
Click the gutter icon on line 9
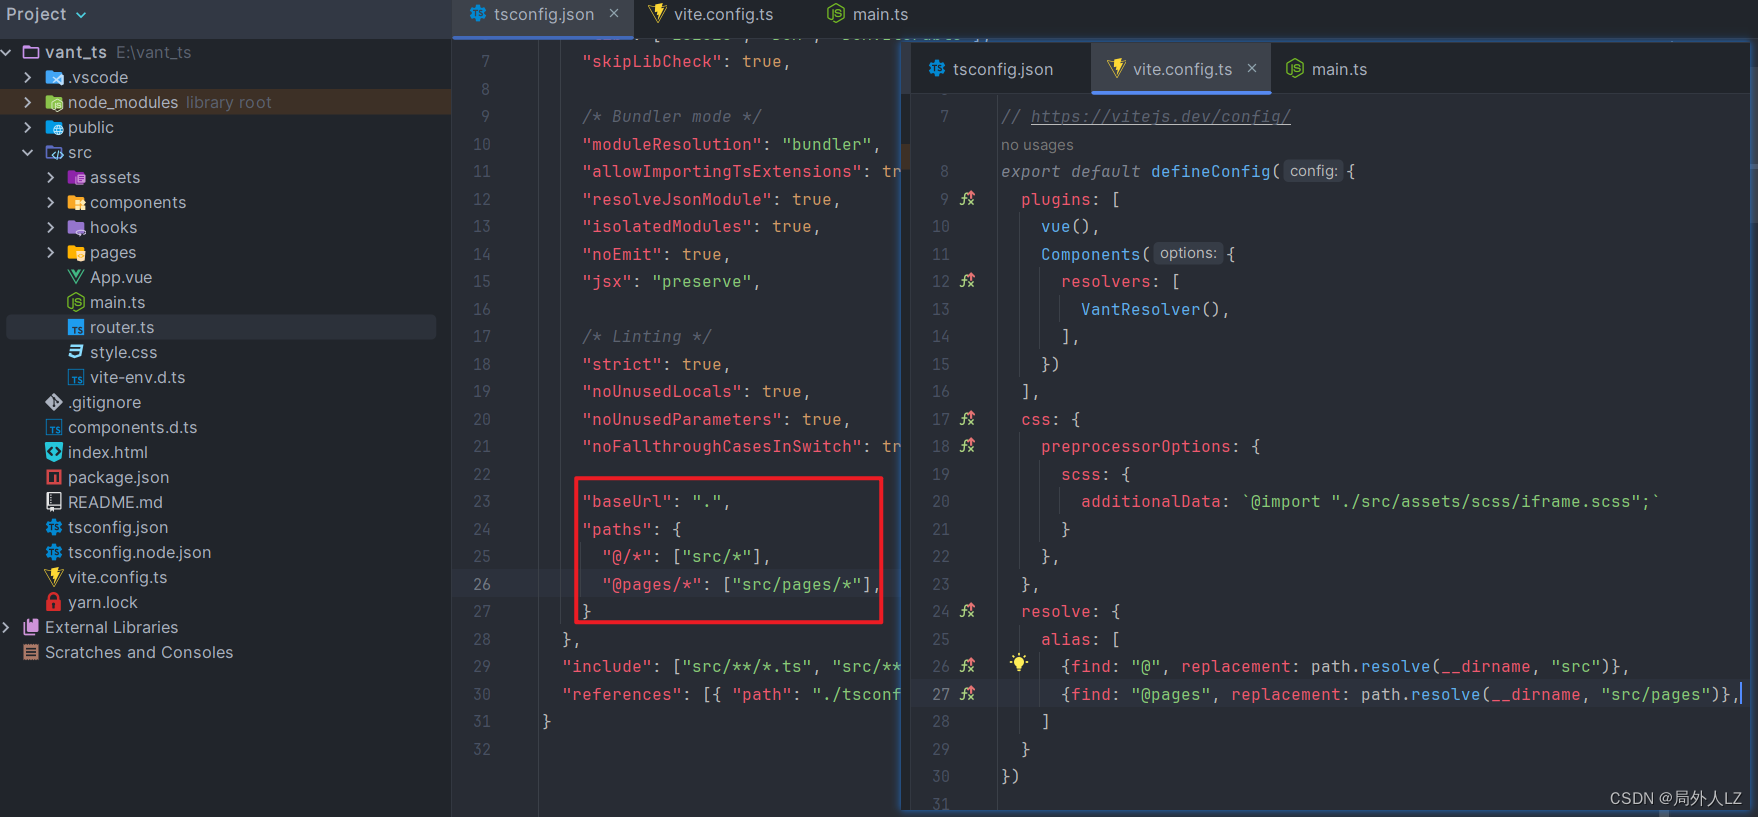967,199
